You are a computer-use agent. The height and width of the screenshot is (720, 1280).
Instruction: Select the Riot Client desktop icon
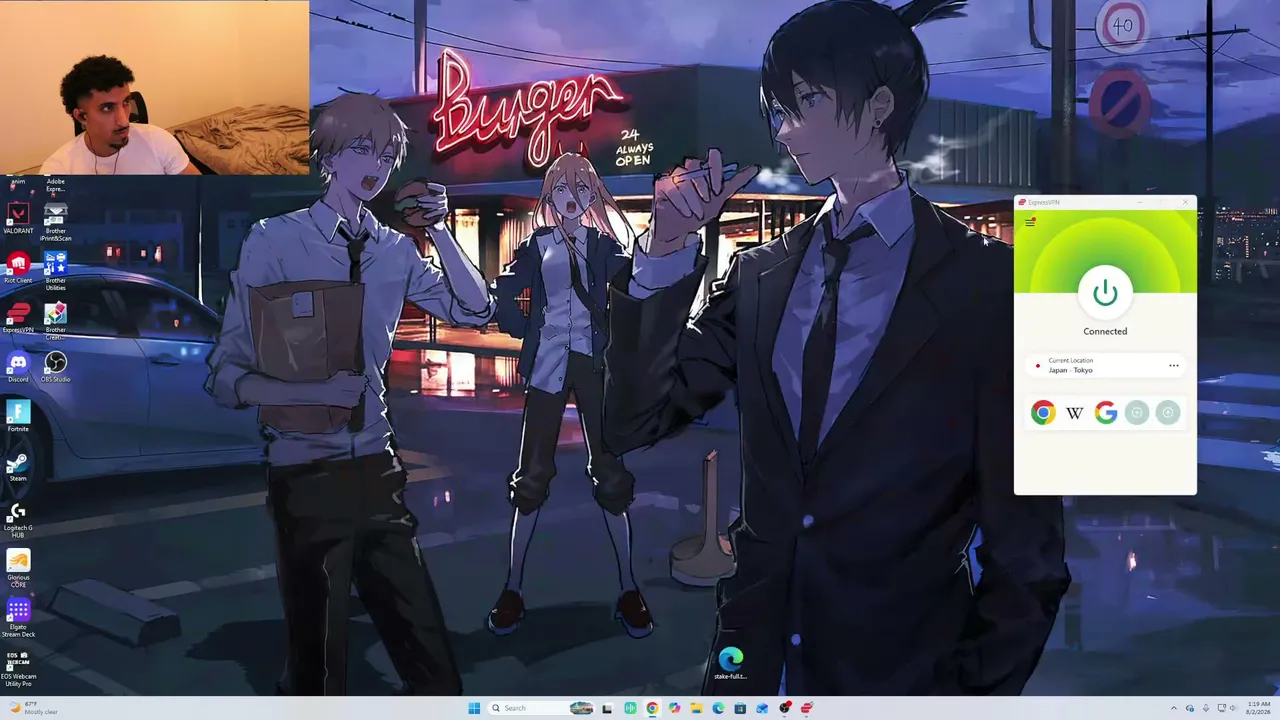[18, 267]
